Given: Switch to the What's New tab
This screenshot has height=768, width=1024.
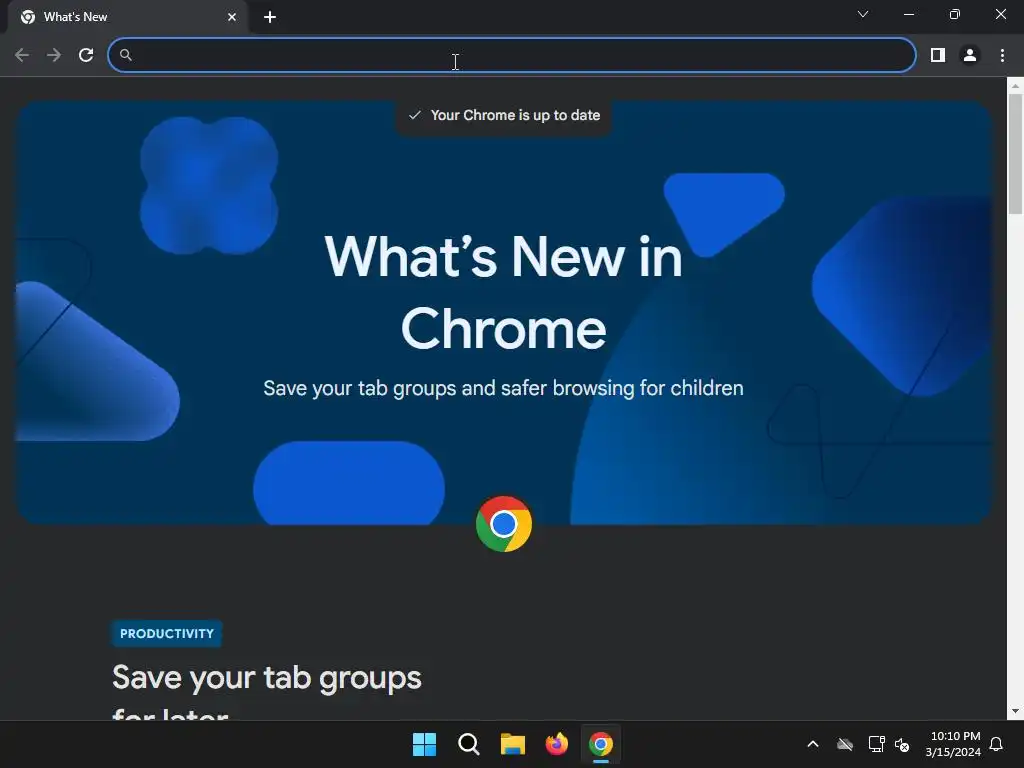Looking at the screenshot, I should tap(127, 17).
